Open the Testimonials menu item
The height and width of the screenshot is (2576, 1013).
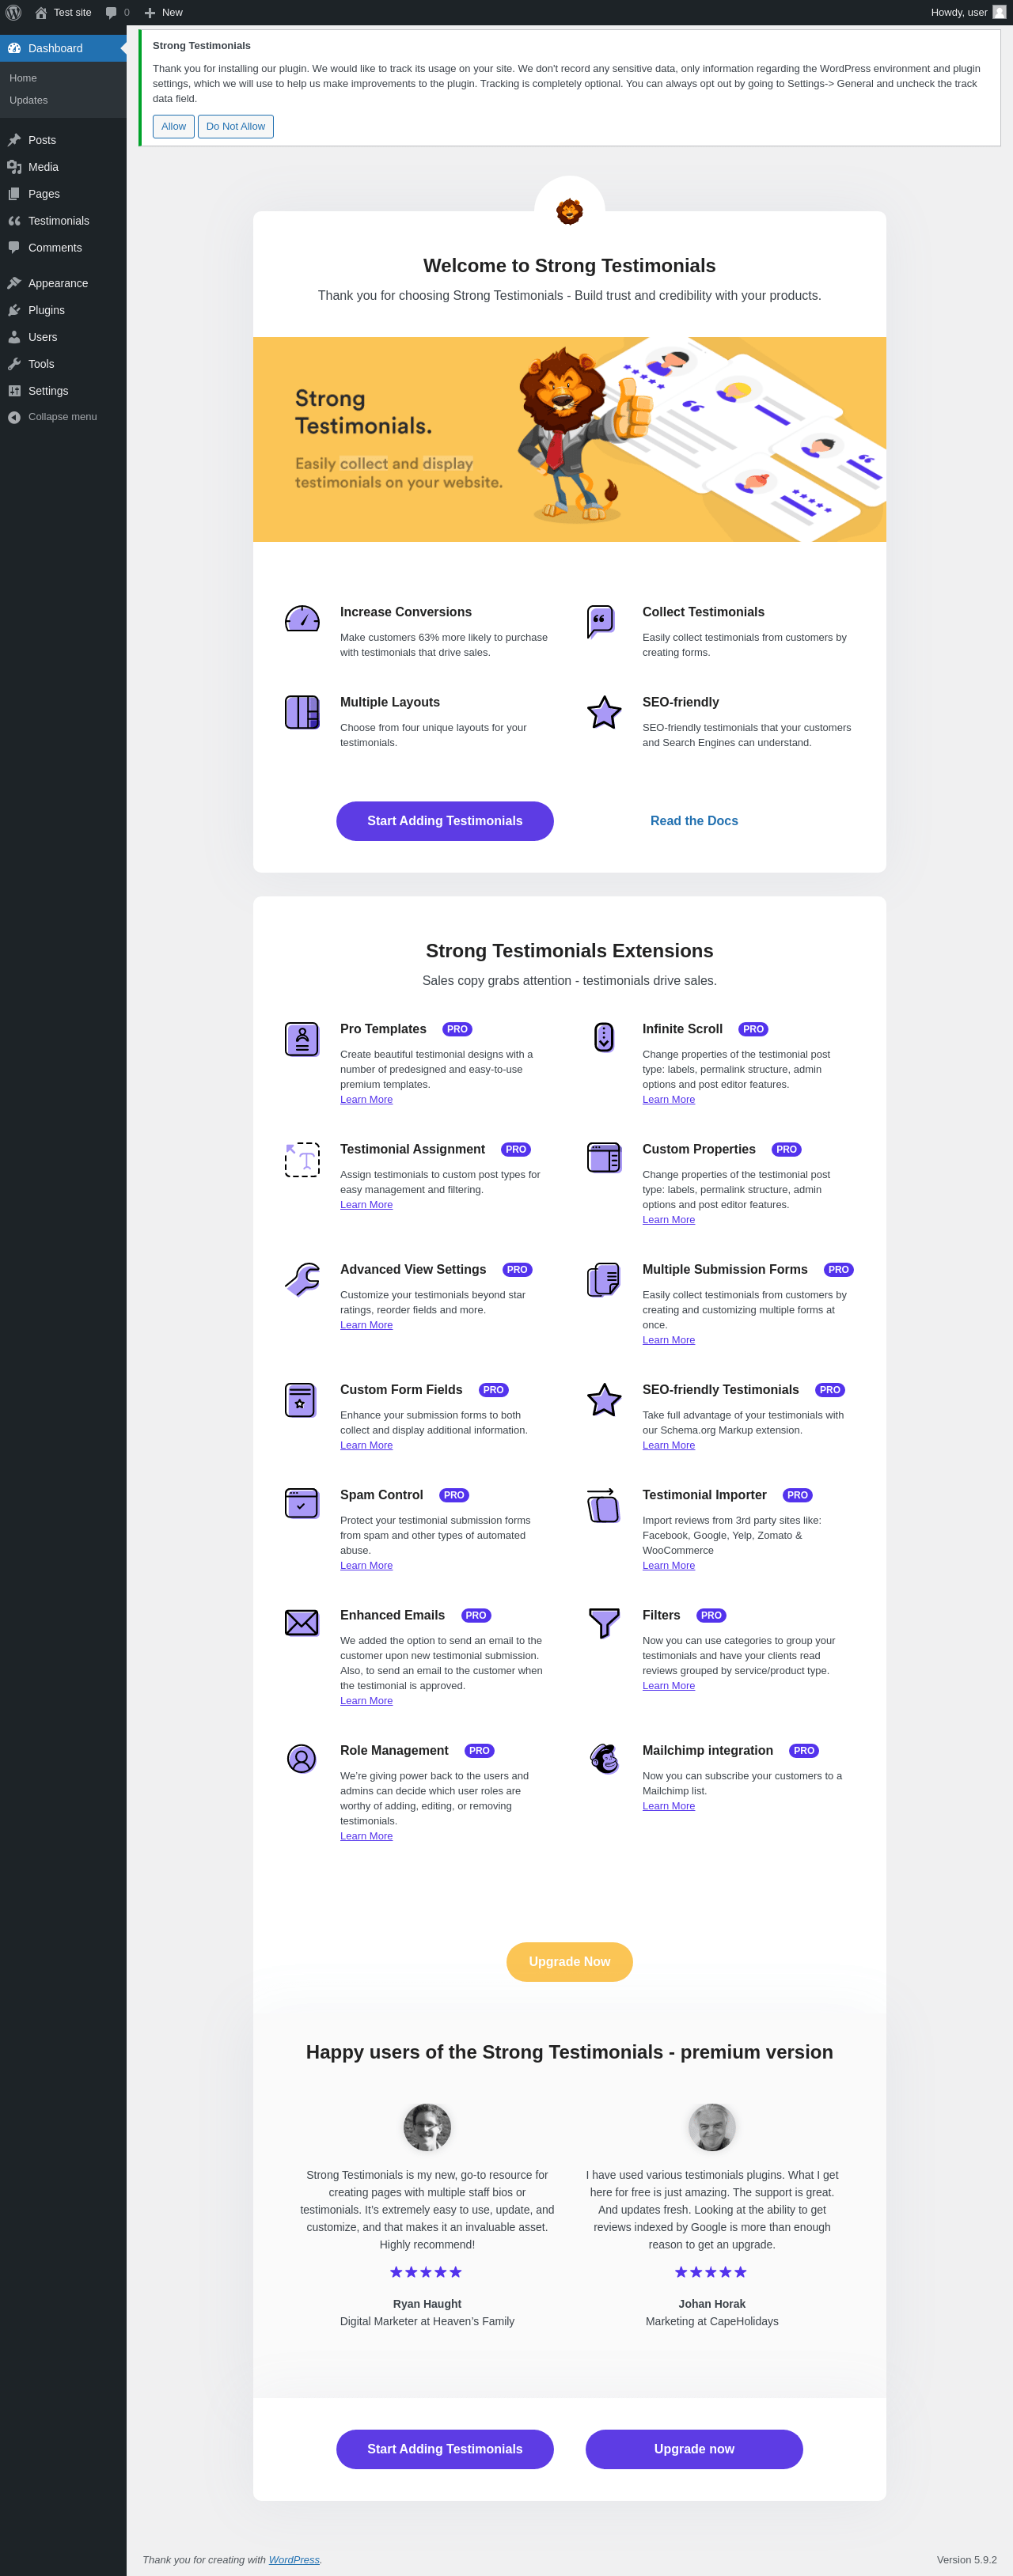[x=58, y=221]
